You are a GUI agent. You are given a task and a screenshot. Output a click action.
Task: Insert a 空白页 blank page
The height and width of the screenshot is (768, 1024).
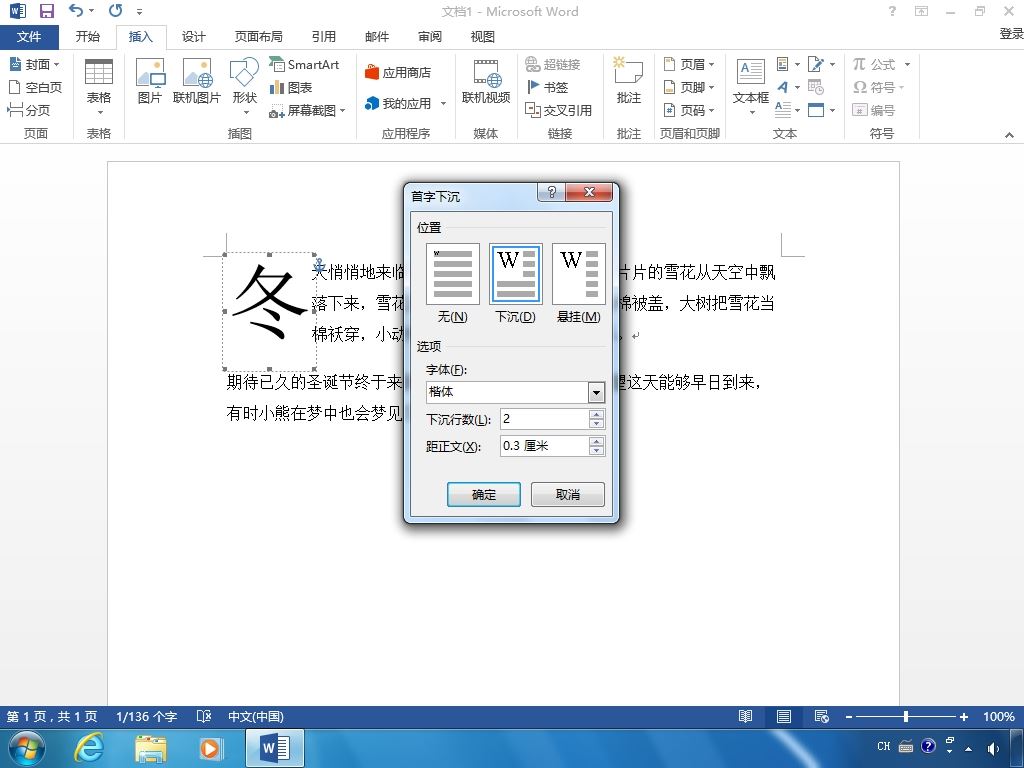(35, 87)
